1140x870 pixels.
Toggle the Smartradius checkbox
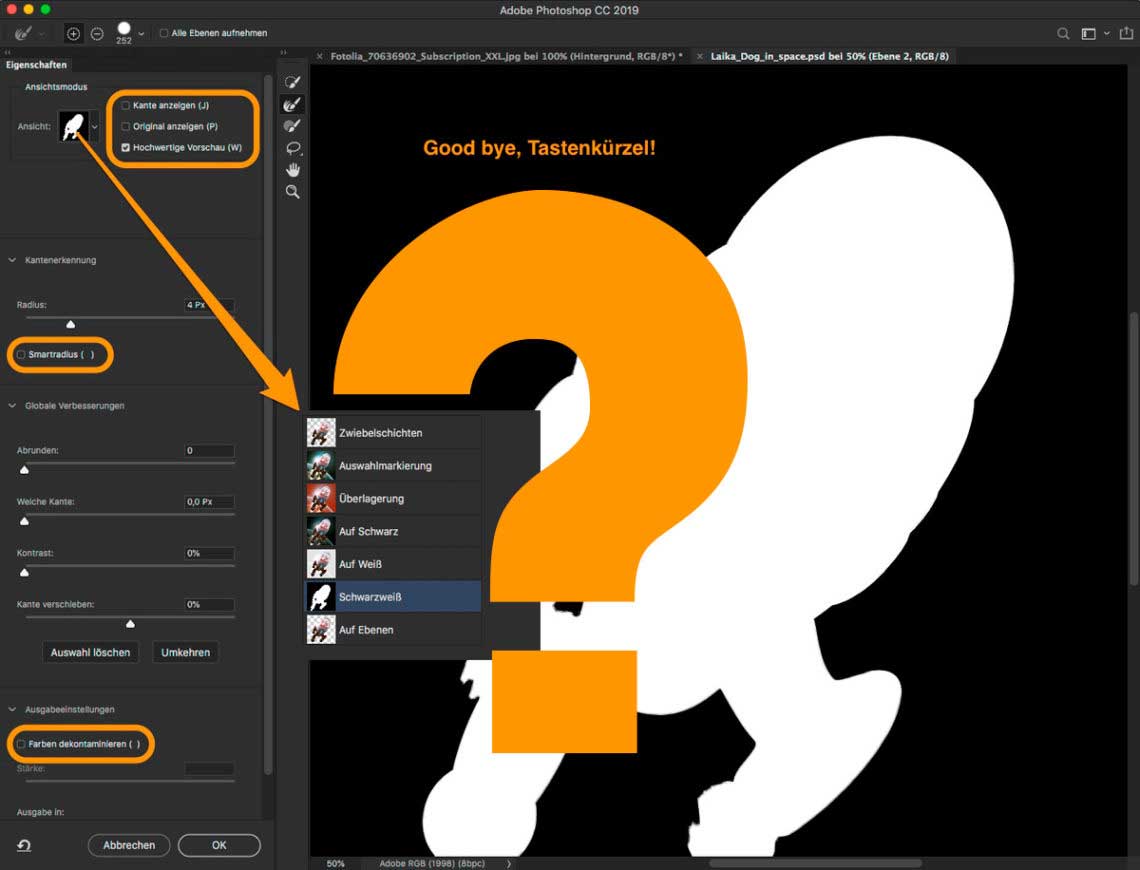click(21, 355)
